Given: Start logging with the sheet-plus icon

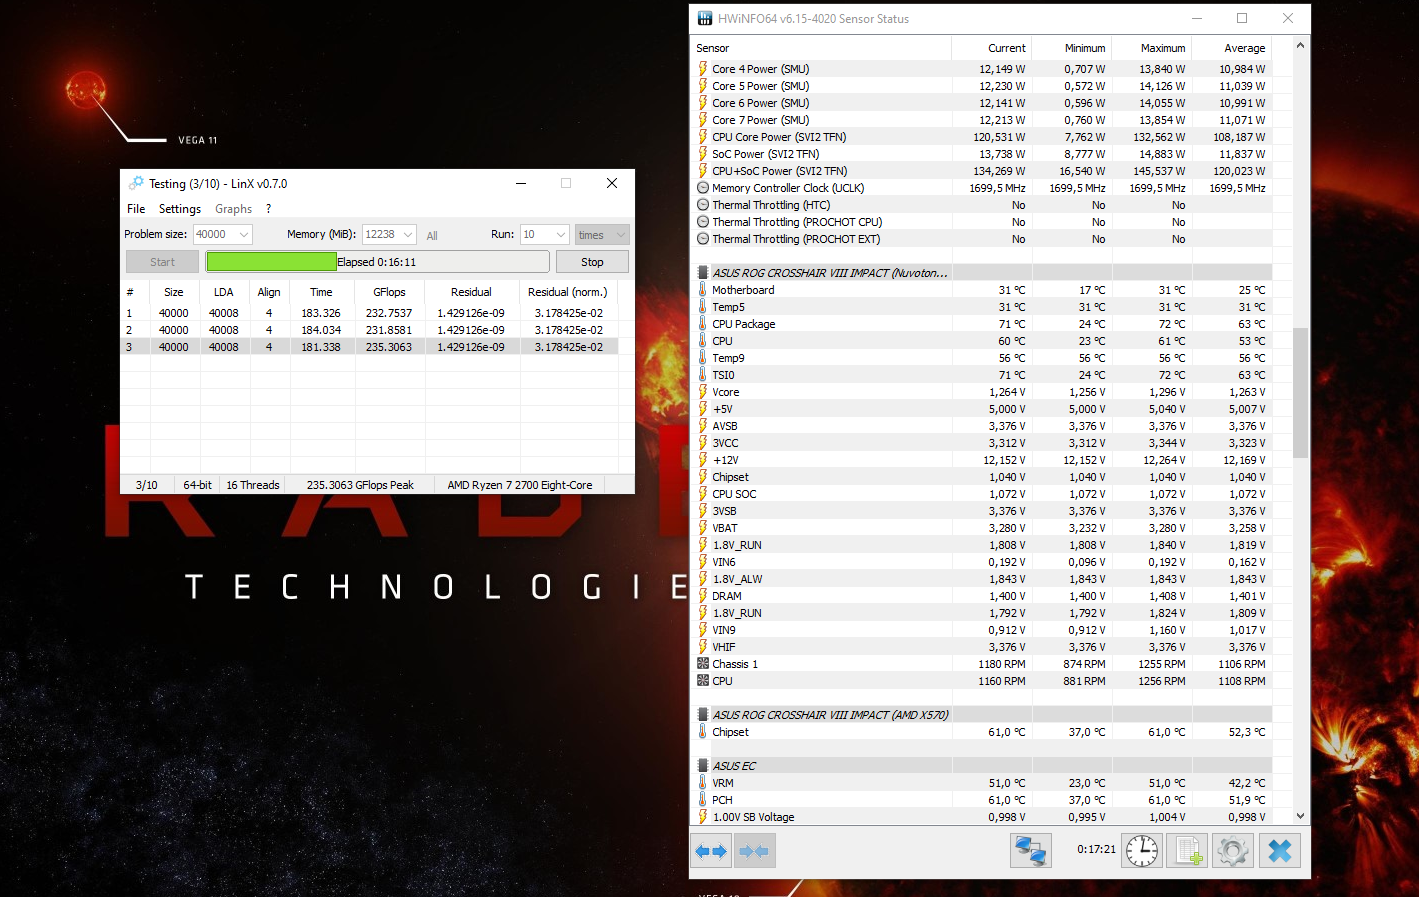Looking at the screenshot, I should (x=1188, y=851).
